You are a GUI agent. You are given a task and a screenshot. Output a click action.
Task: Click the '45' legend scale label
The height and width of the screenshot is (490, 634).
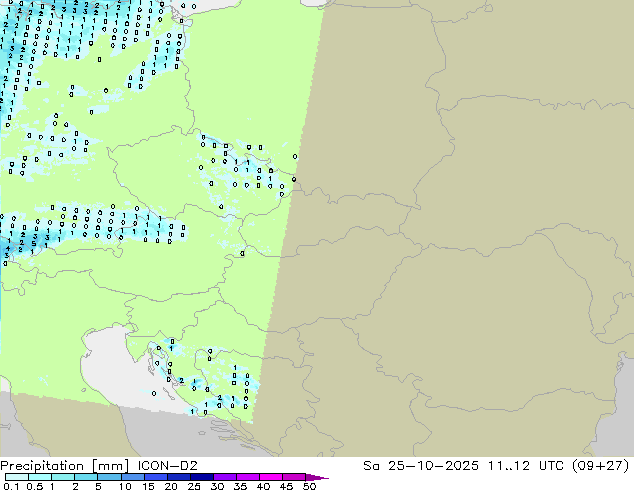(x=286, y=486)
